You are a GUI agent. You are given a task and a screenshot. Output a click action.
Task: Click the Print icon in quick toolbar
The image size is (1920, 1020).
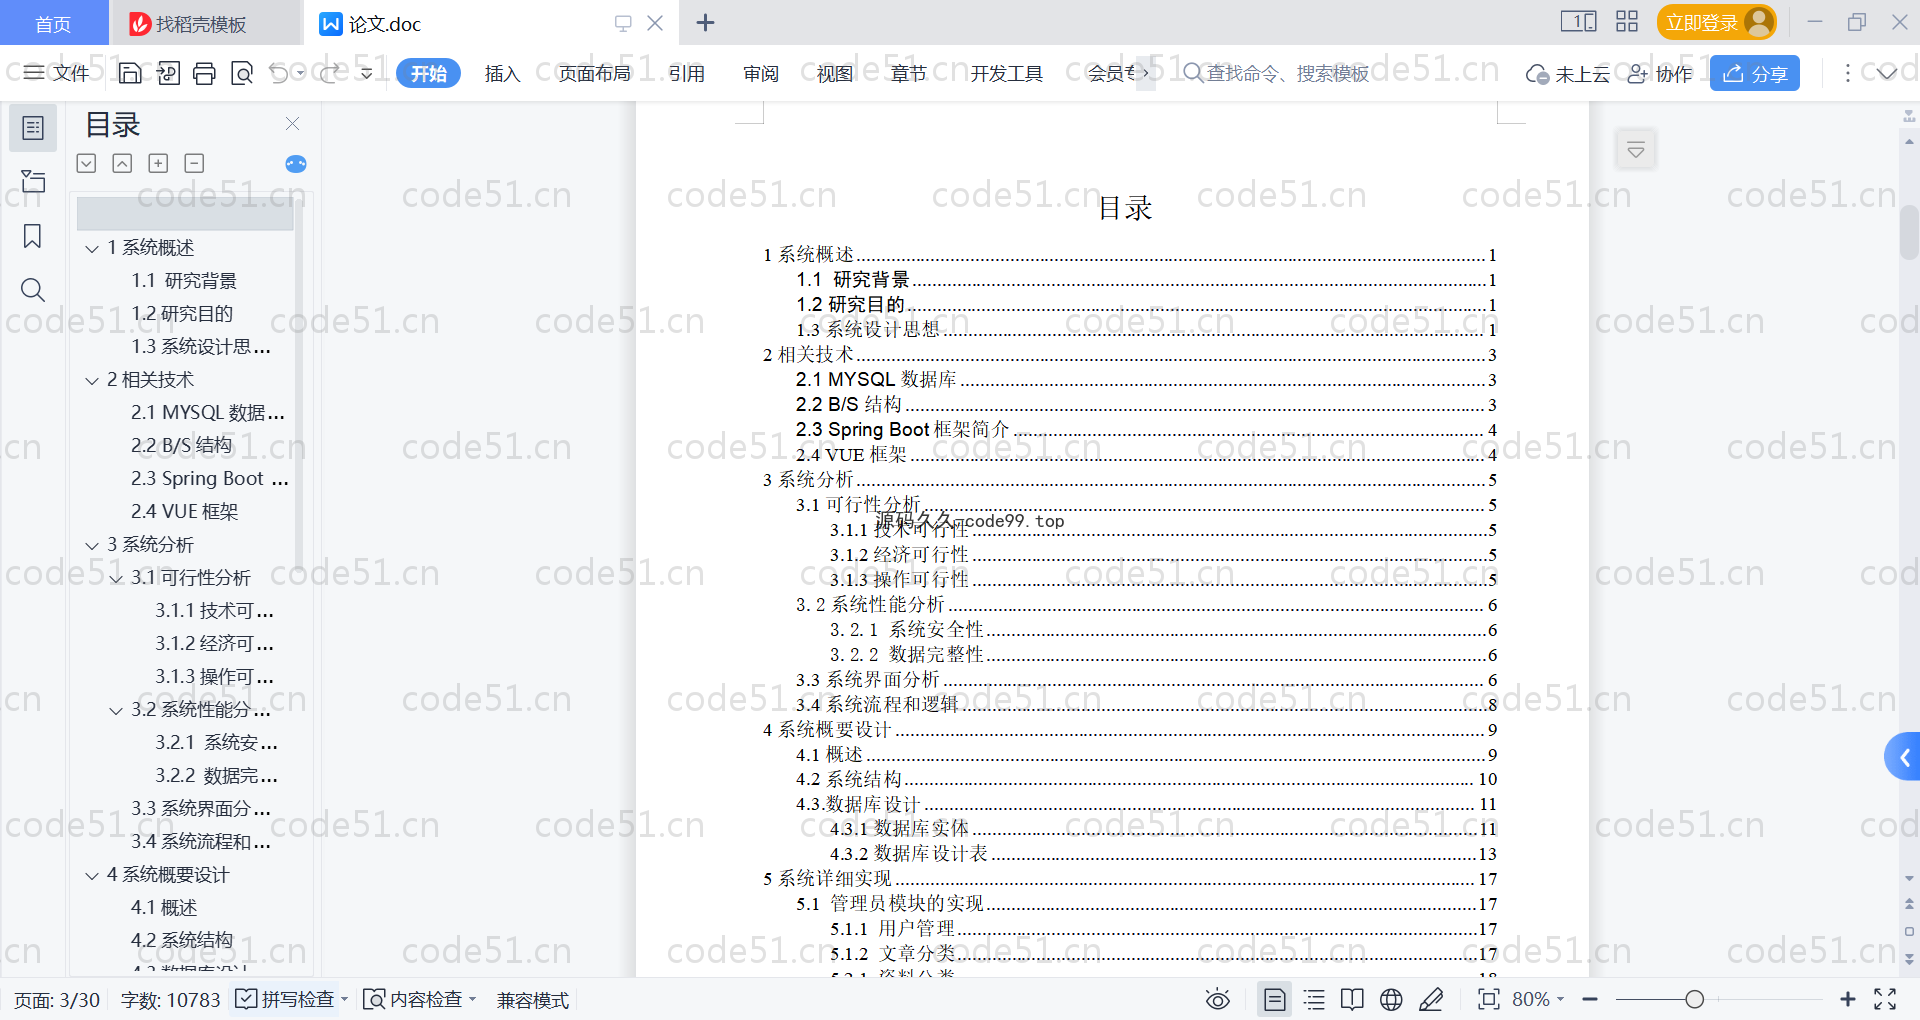(204, 73)
